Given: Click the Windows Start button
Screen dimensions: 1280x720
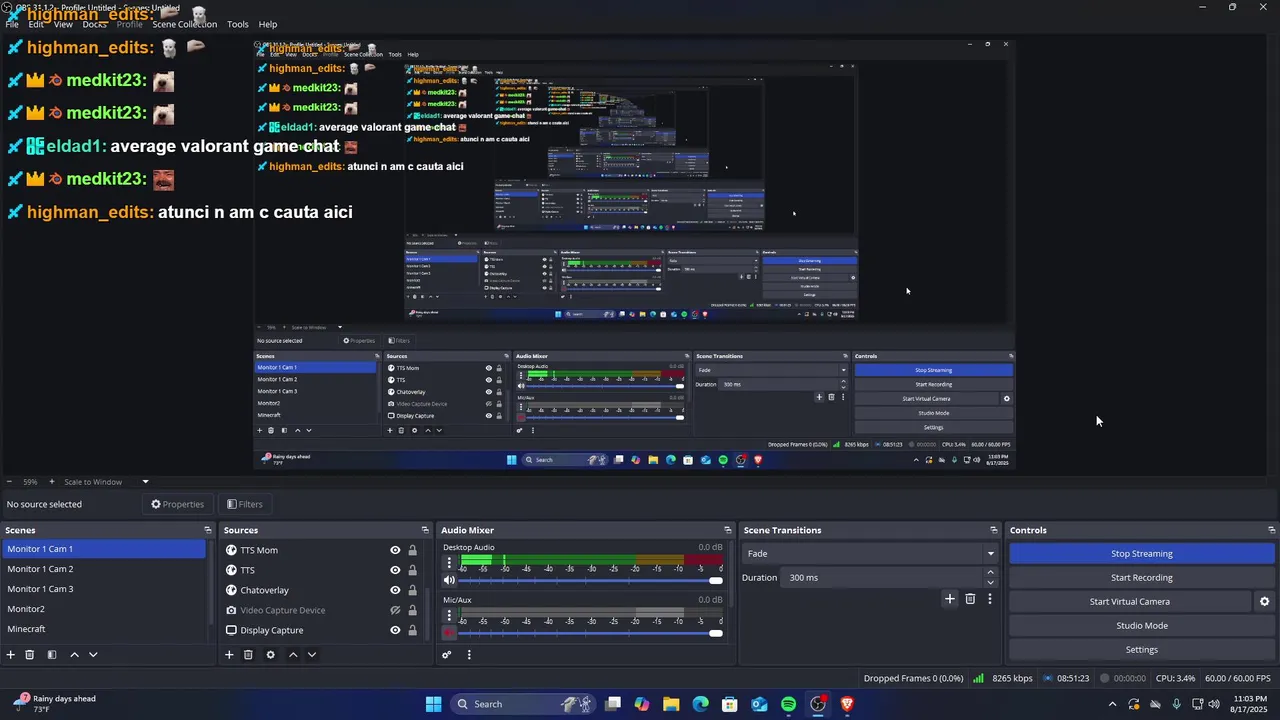Looking at the screenshot, I should (433, 704).
